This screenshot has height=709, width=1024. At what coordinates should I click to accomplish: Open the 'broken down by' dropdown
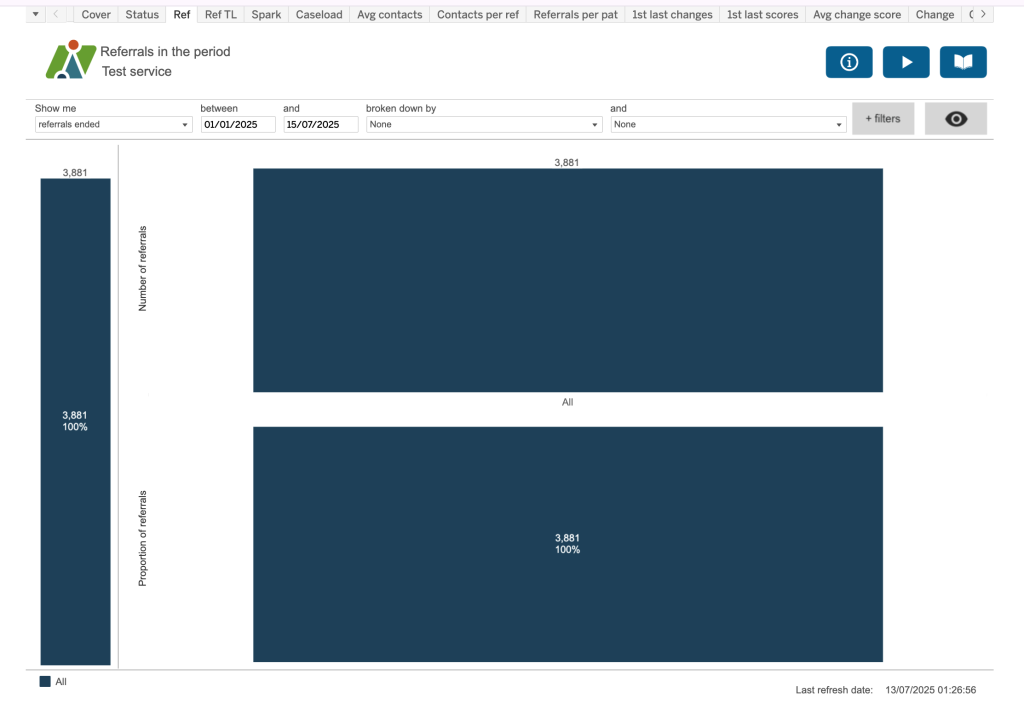click(484, 125)
